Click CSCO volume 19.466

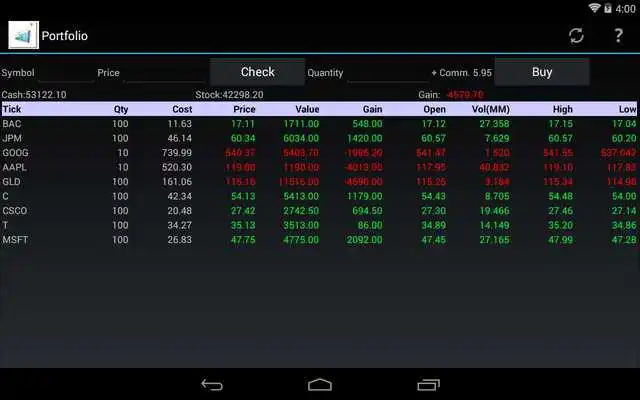click(x=494, y=211)
